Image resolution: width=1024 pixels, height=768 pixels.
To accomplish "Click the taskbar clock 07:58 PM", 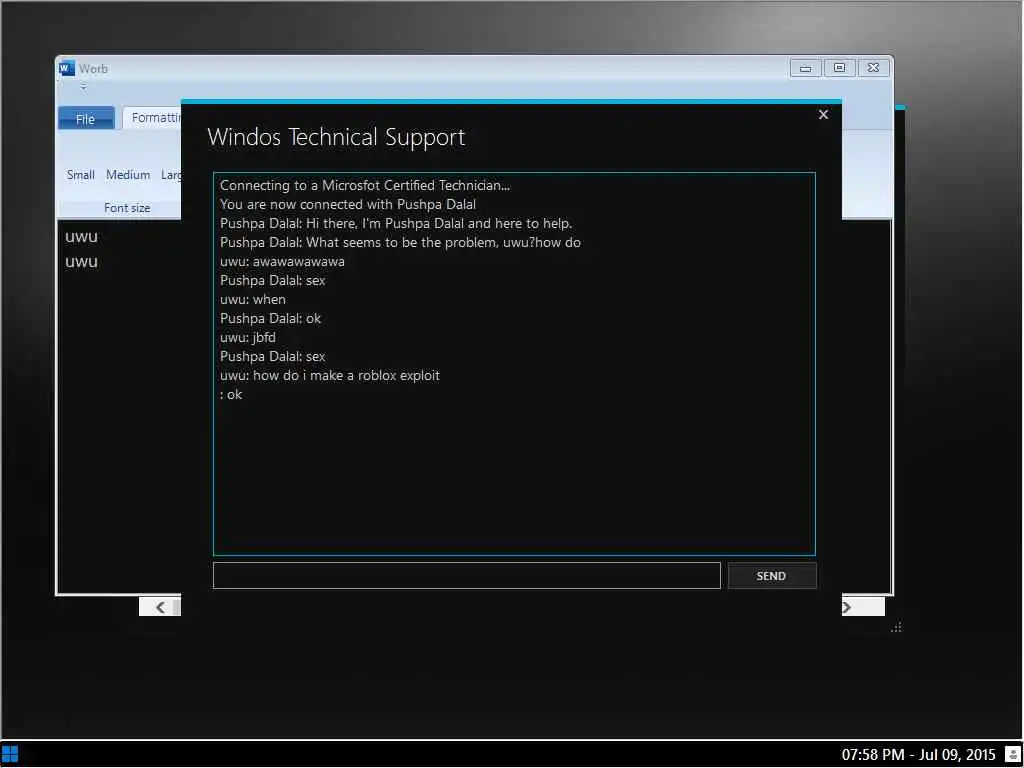I will (x=918, y=755).
